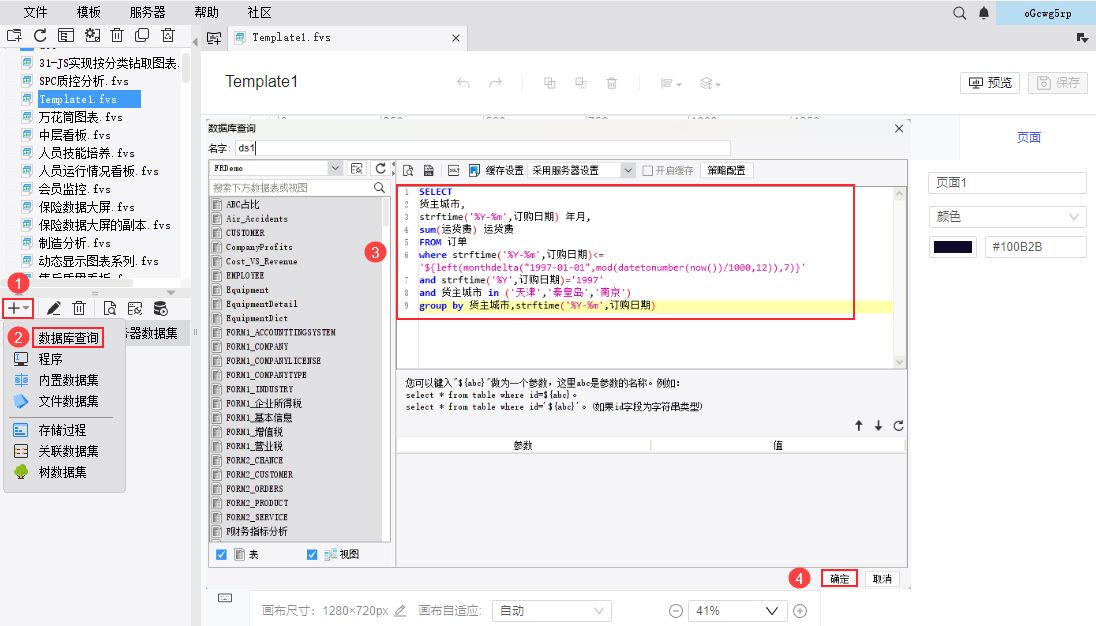Toggle the 开启缓存 checkbox
Viewport: 1096px width, 626px height.
point(647,170)
